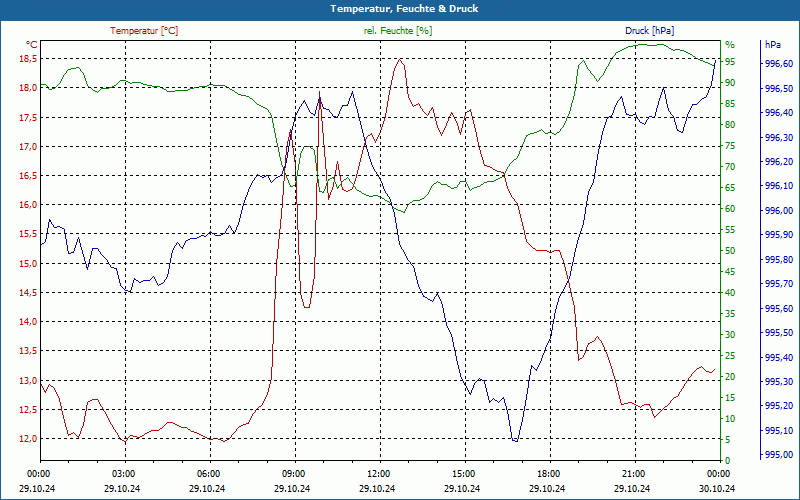Click green humidity axis value "65"
The image size is (800, 500).
pyautogui.click(x=730, y=187)
